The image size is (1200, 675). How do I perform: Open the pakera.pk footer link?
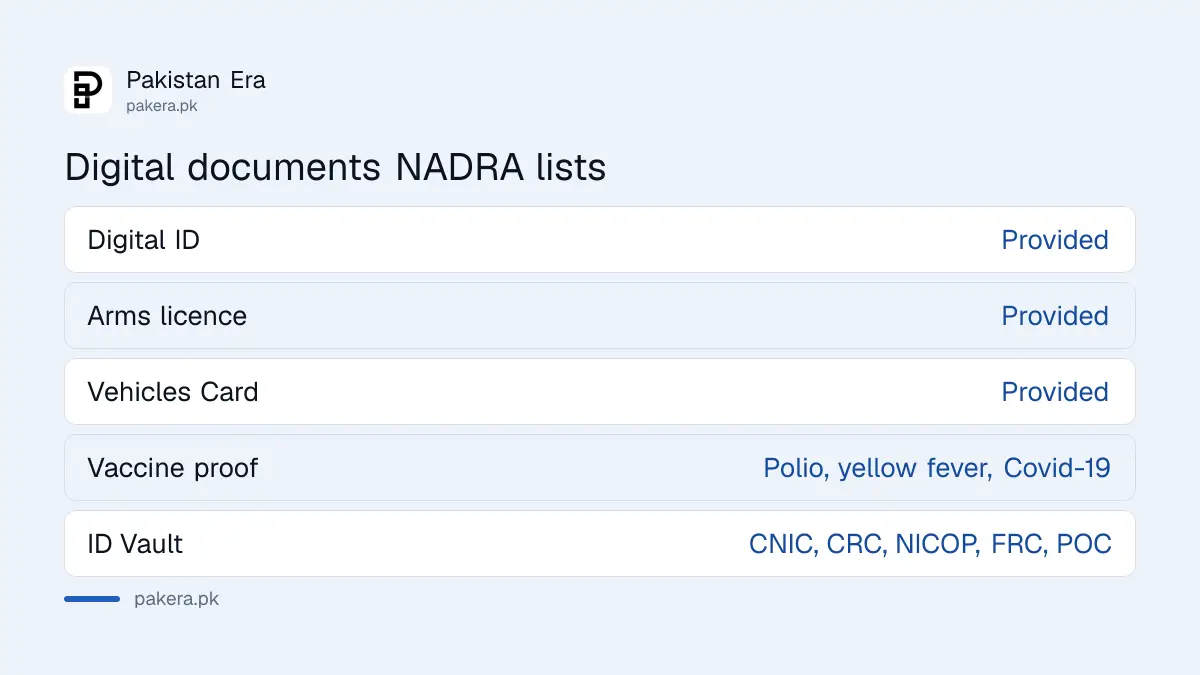click(x=176, y=599)
